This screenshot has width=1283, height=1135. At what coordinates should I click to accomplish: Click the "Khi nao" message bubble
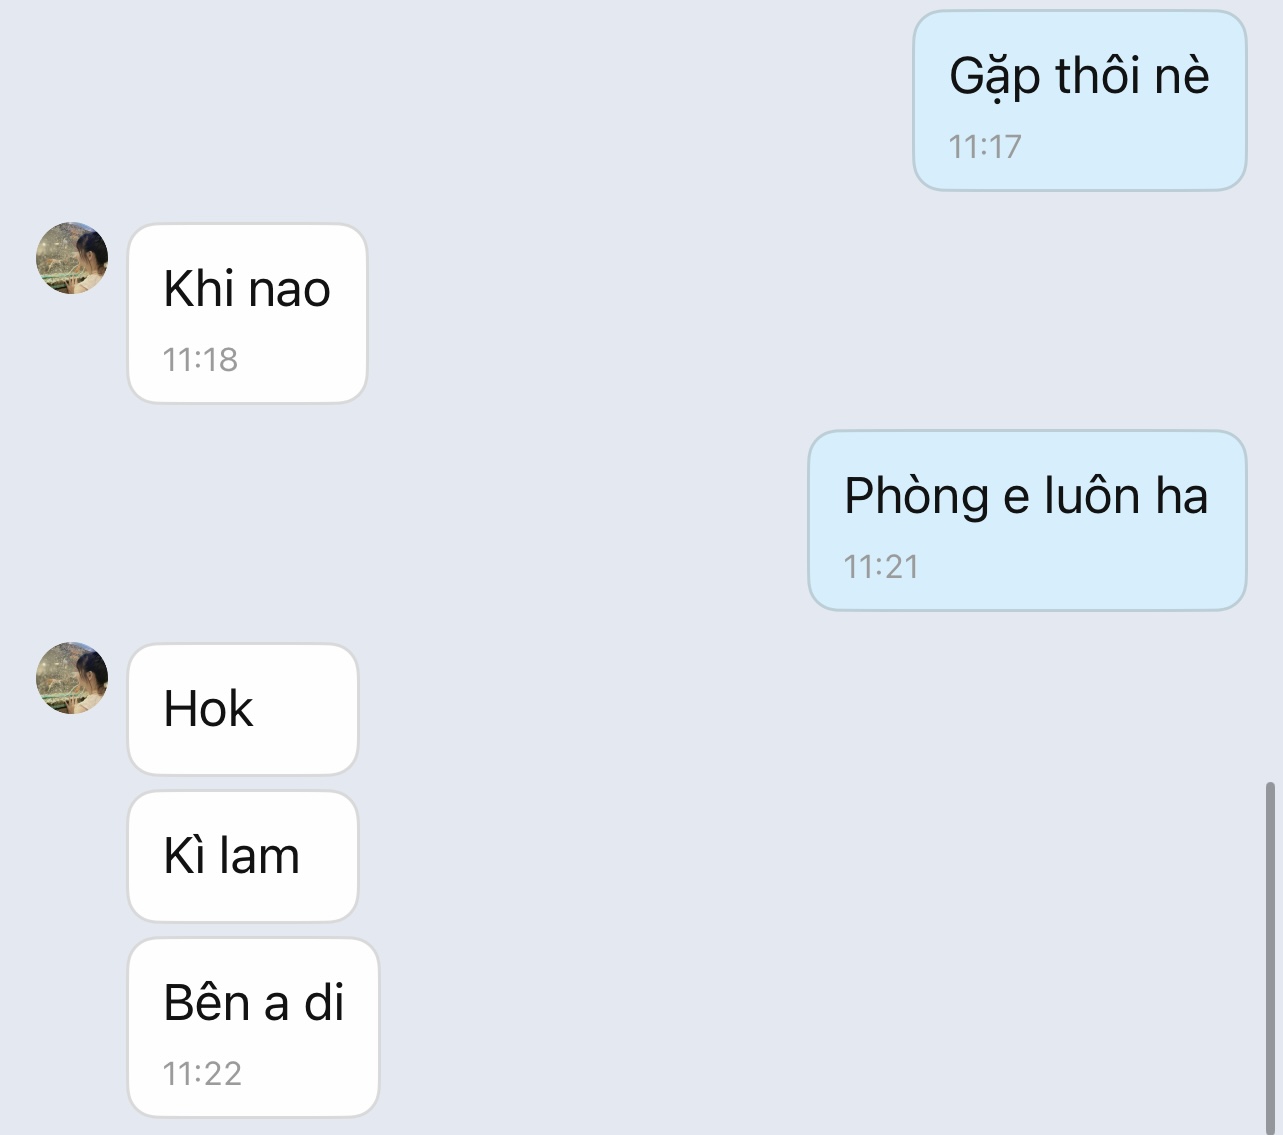[247, 313]
